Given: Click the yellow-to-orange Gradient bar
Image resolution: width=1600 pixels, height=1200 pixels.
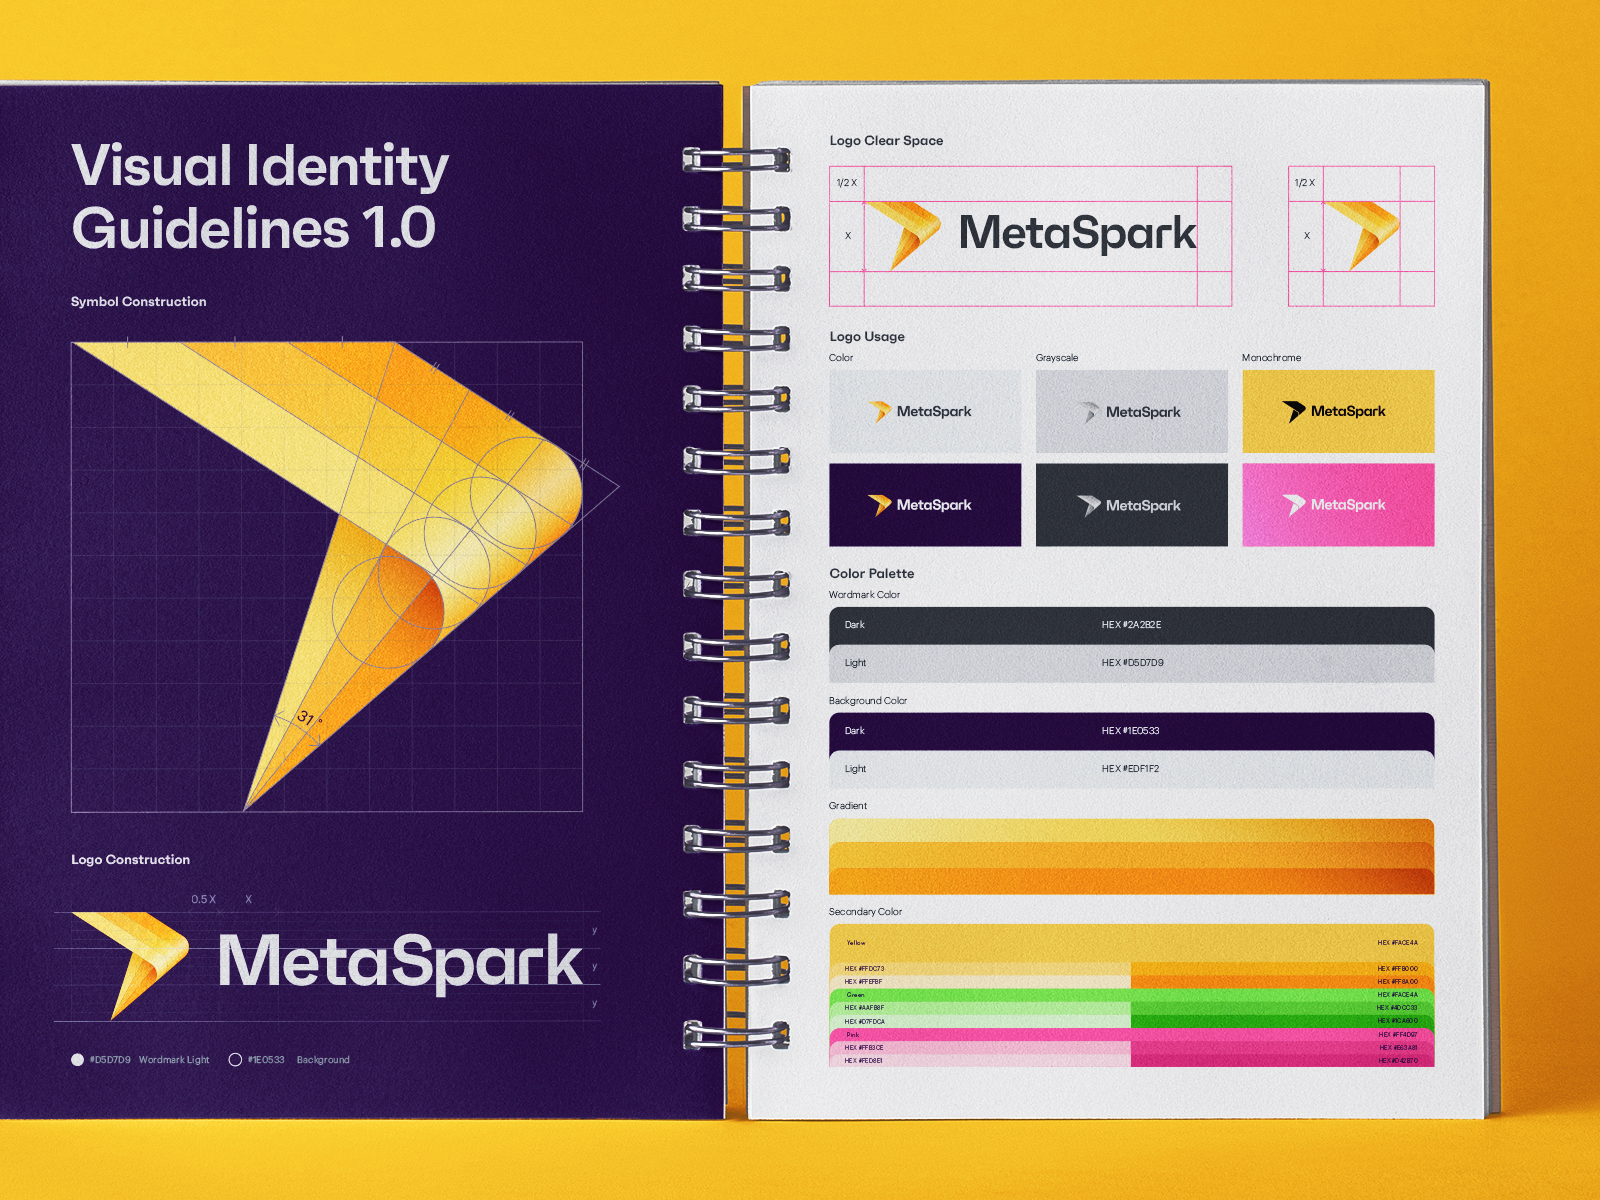Looking at the screenshot, I should click(x=1130, y=855).
